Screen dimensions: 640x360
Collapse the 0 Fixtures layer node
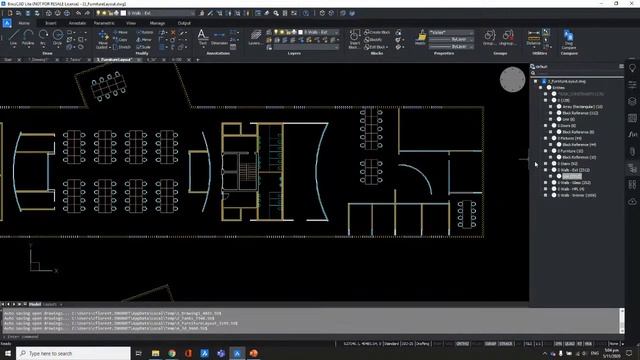tap(545, 138)
